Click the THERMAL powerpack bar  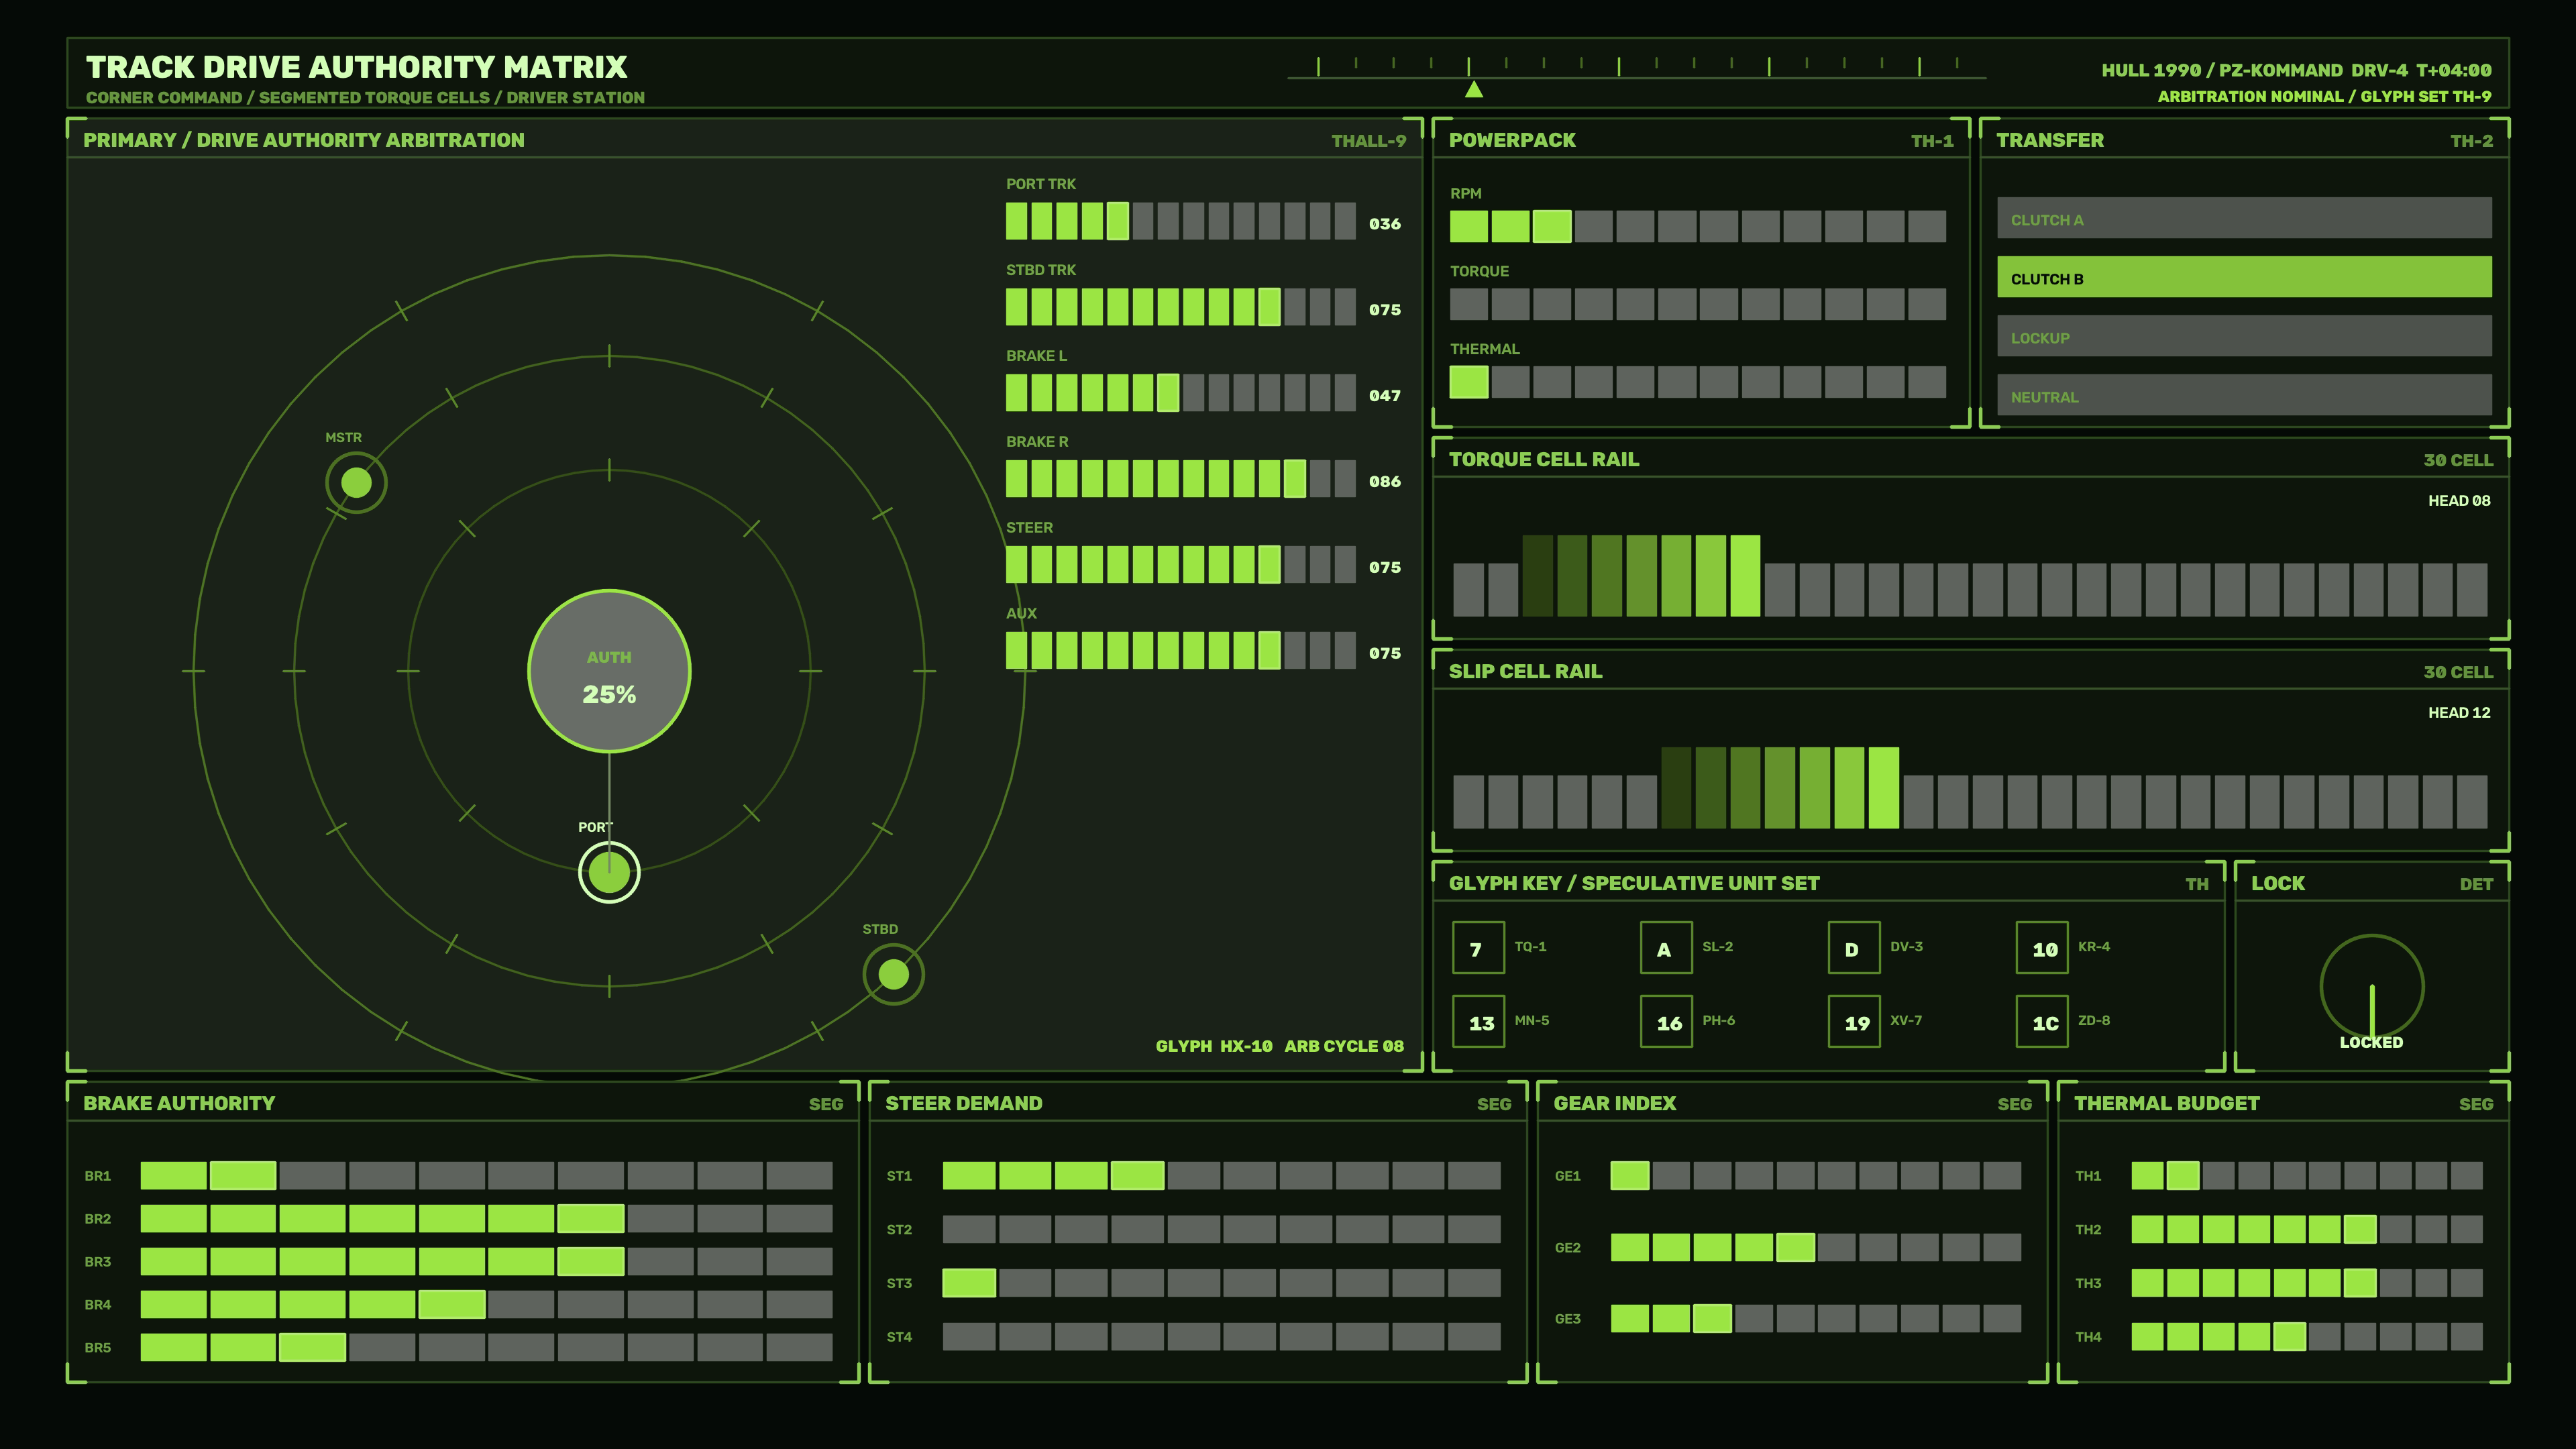[x=1698, y=382]
